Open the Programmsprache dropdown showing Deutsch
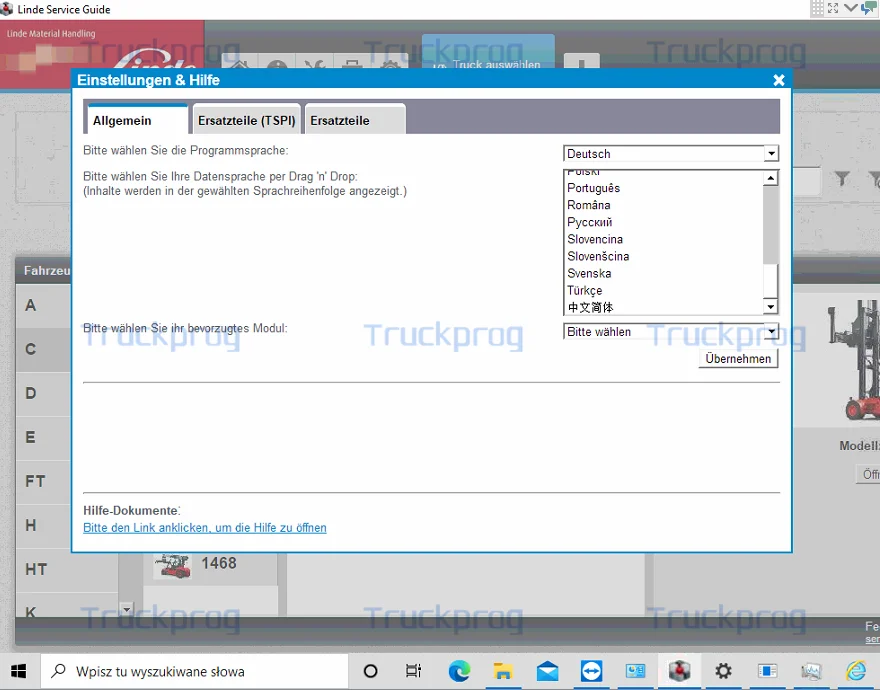 [671, 153]
